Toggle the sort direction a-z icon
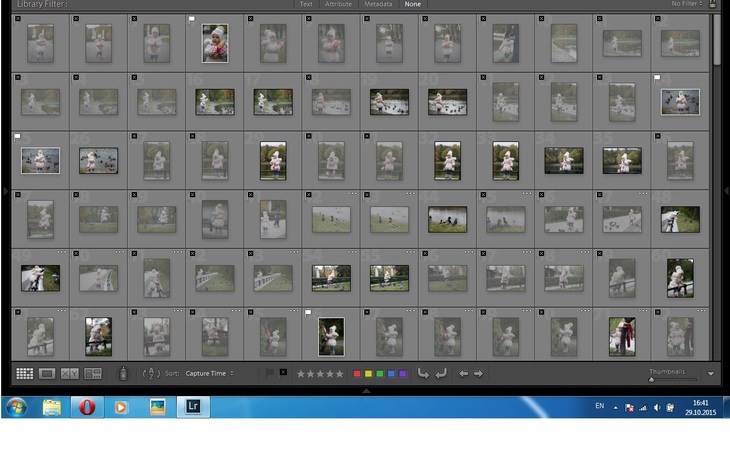730x456 pixels. click(151, 373)
